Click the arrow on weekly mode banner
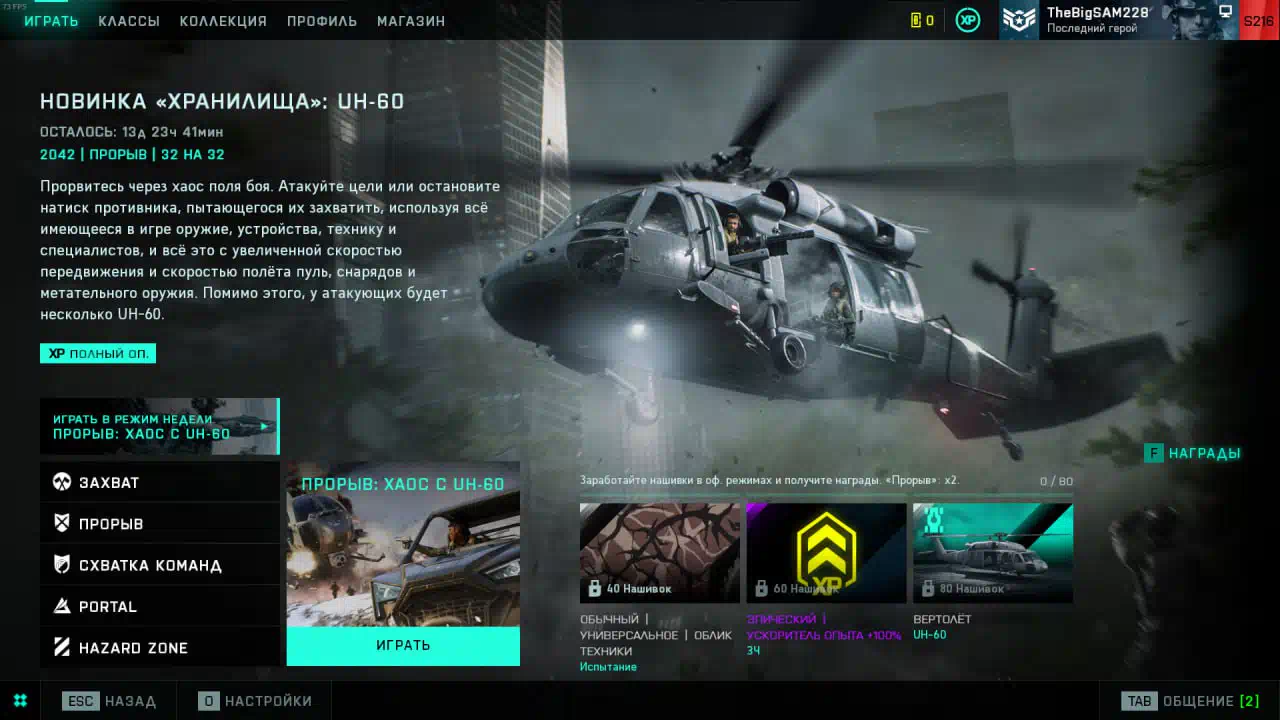The width and height of the screenshot is (1280, 720). tap(265, 427)
